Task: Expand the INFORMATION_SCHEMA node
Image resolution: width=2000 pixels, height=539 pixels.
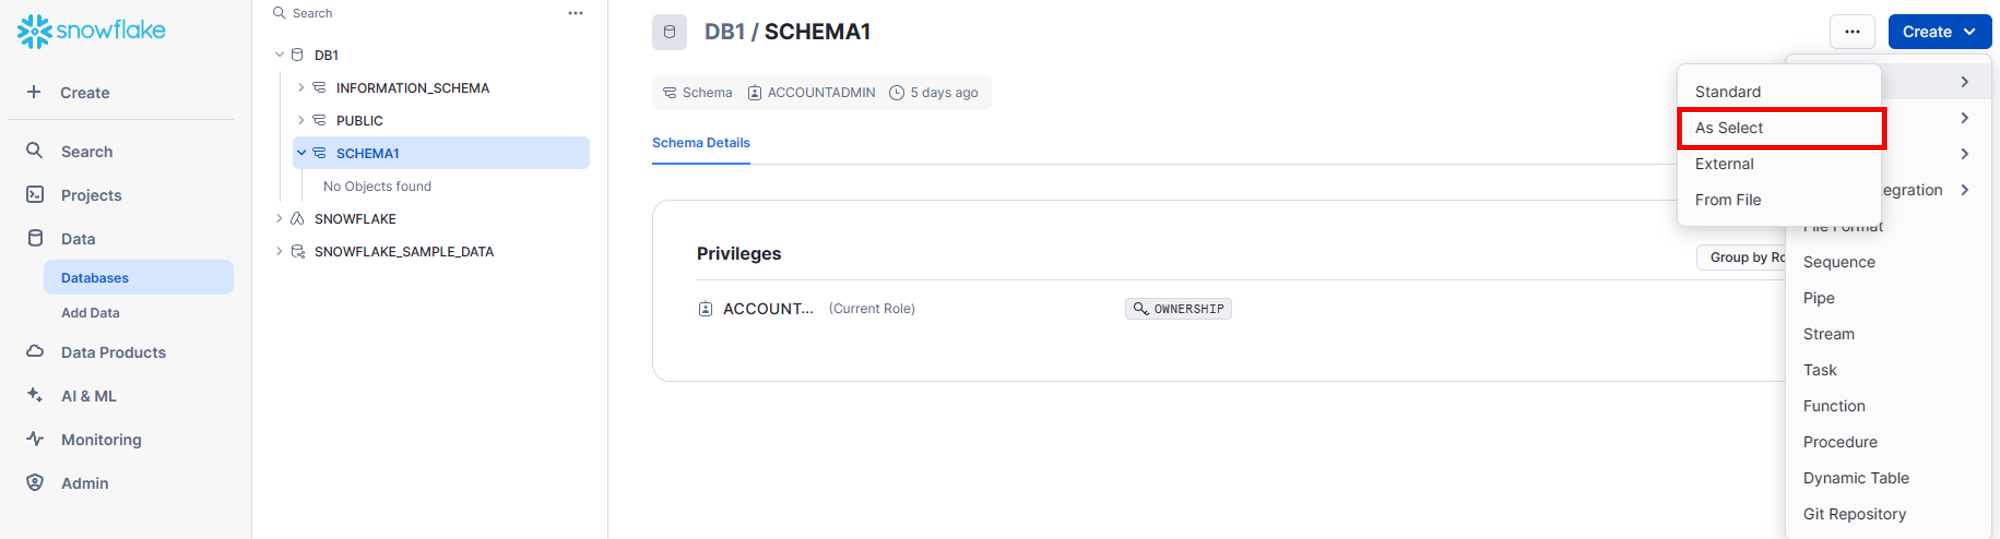Action: 301,88
